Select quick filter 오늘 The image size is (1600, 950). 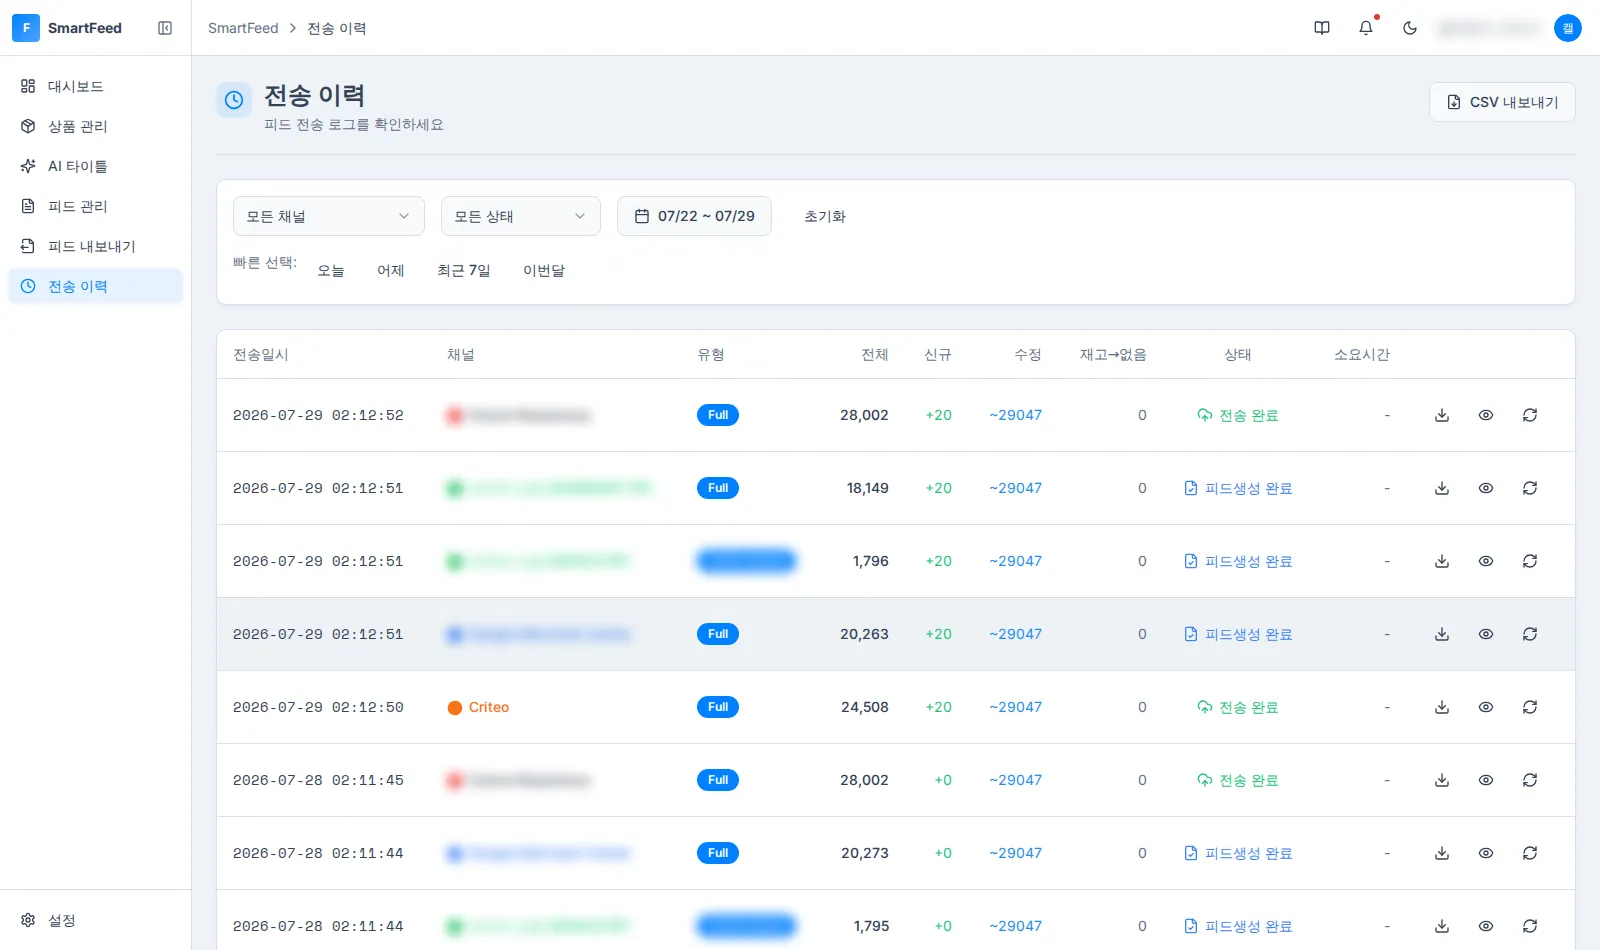331,270
